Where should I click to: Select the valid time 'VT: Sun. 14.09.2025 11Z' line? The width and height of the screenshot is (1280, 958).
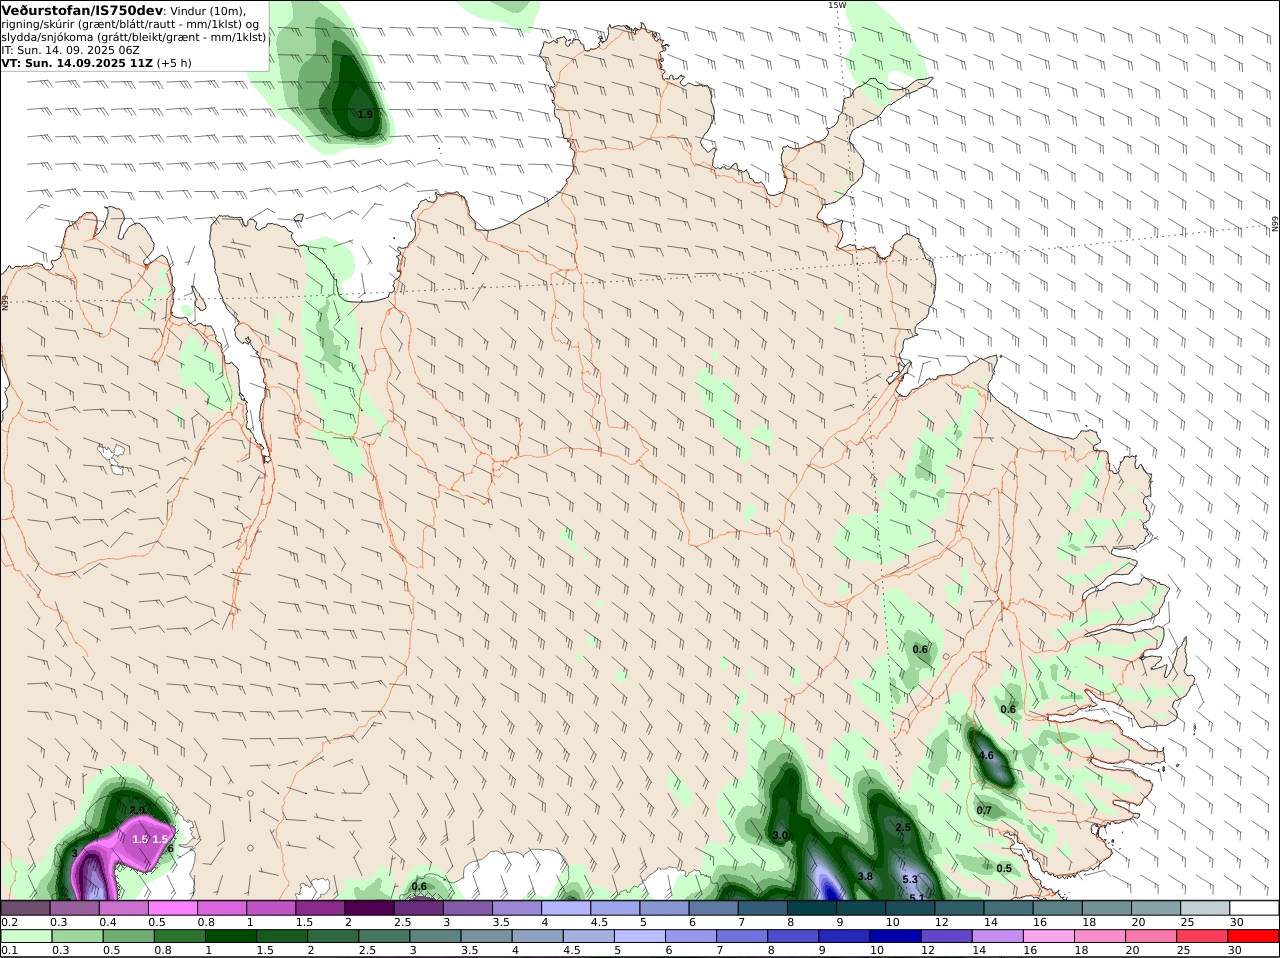(78, 63)
